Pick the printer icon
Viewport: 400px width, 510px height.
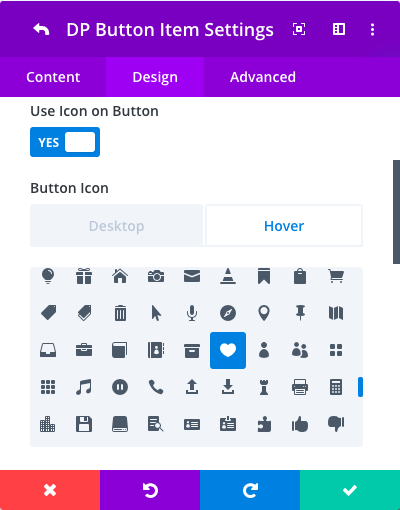point(300,387)
